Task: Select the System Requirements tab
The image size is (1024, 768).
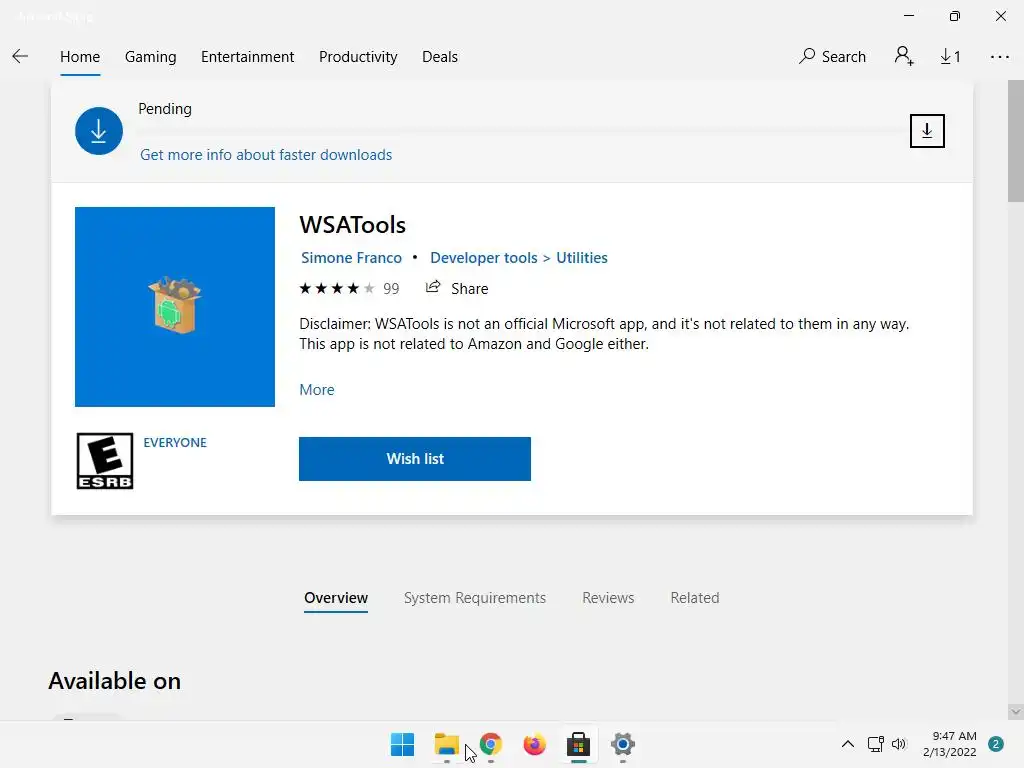Action: click(x=475, y=598)
